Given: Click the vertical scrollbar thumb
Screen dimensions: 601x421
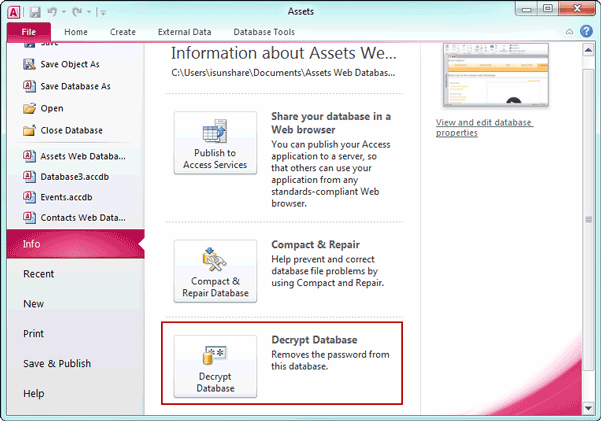Looking at the screenshot, I should pyautogui.click(x=588, y=220).
